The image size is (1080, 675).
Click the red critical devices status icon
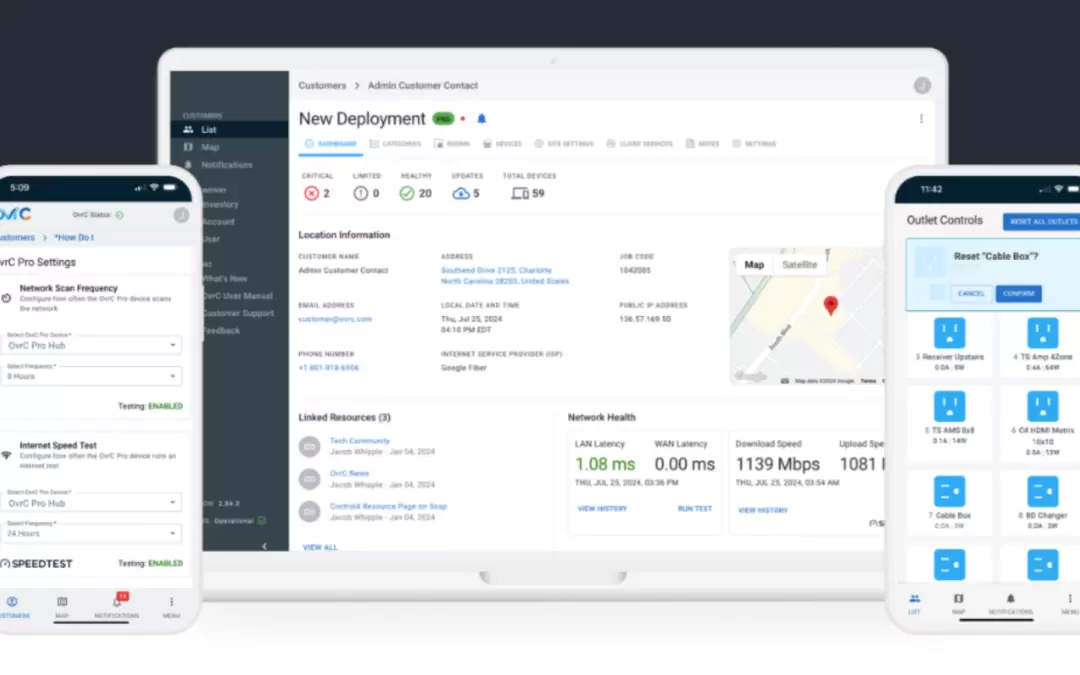(x=310, y=193)
